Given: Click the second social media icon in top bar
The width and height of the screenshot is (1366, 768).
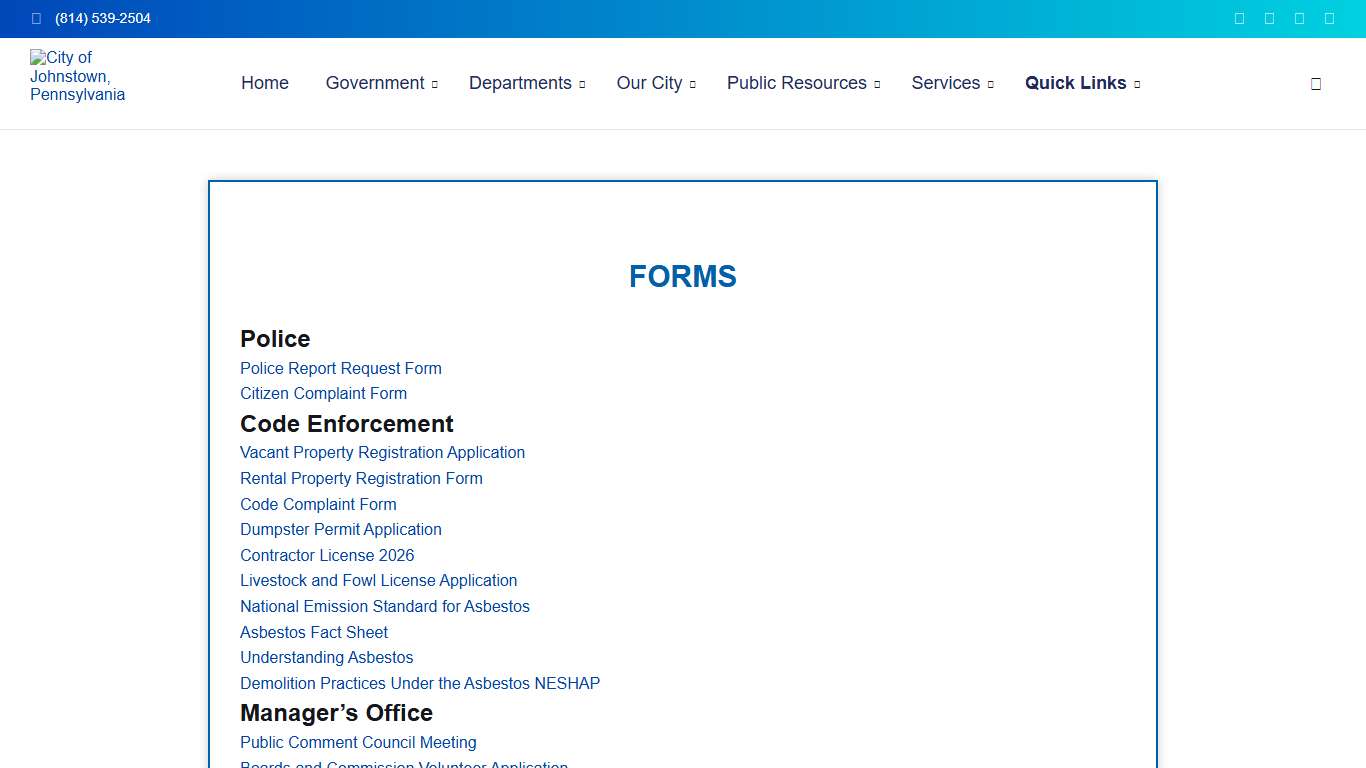Looking at the screenshot, I should click(1269, 18).
